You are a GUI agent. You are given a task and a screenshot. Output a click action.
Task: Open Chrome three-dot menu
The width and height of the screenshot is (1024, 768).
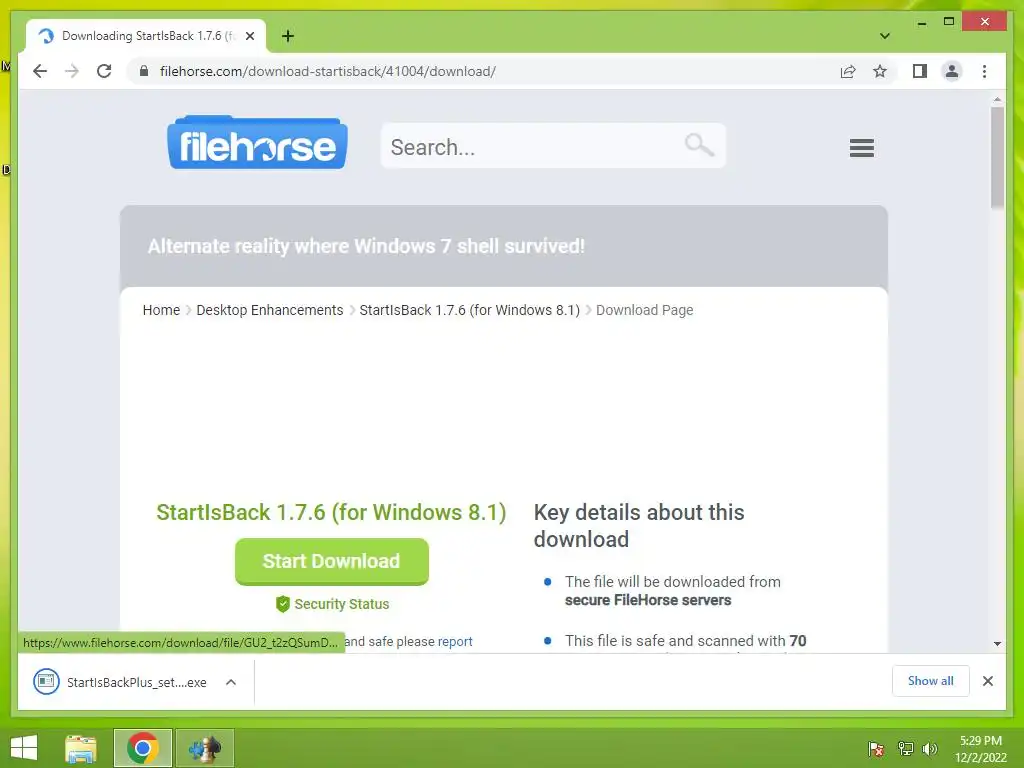[x=984, y=71]
